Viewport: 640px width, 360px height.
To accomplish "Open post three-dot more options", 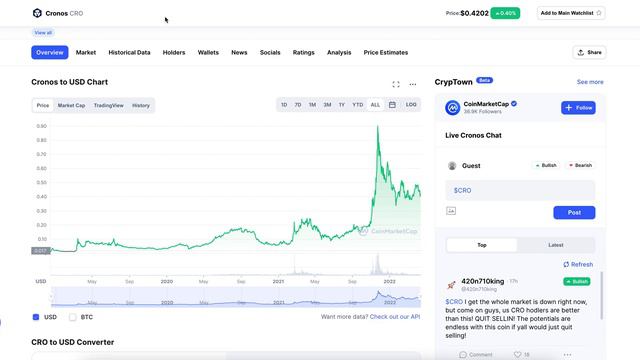I will (567, 355).
